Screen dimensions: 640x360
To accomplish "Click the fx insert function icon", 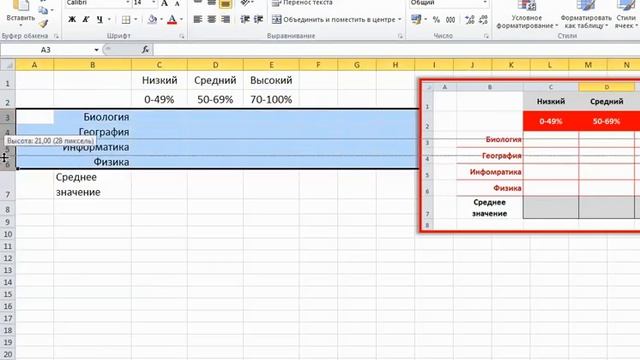I will tap(145, 50).
